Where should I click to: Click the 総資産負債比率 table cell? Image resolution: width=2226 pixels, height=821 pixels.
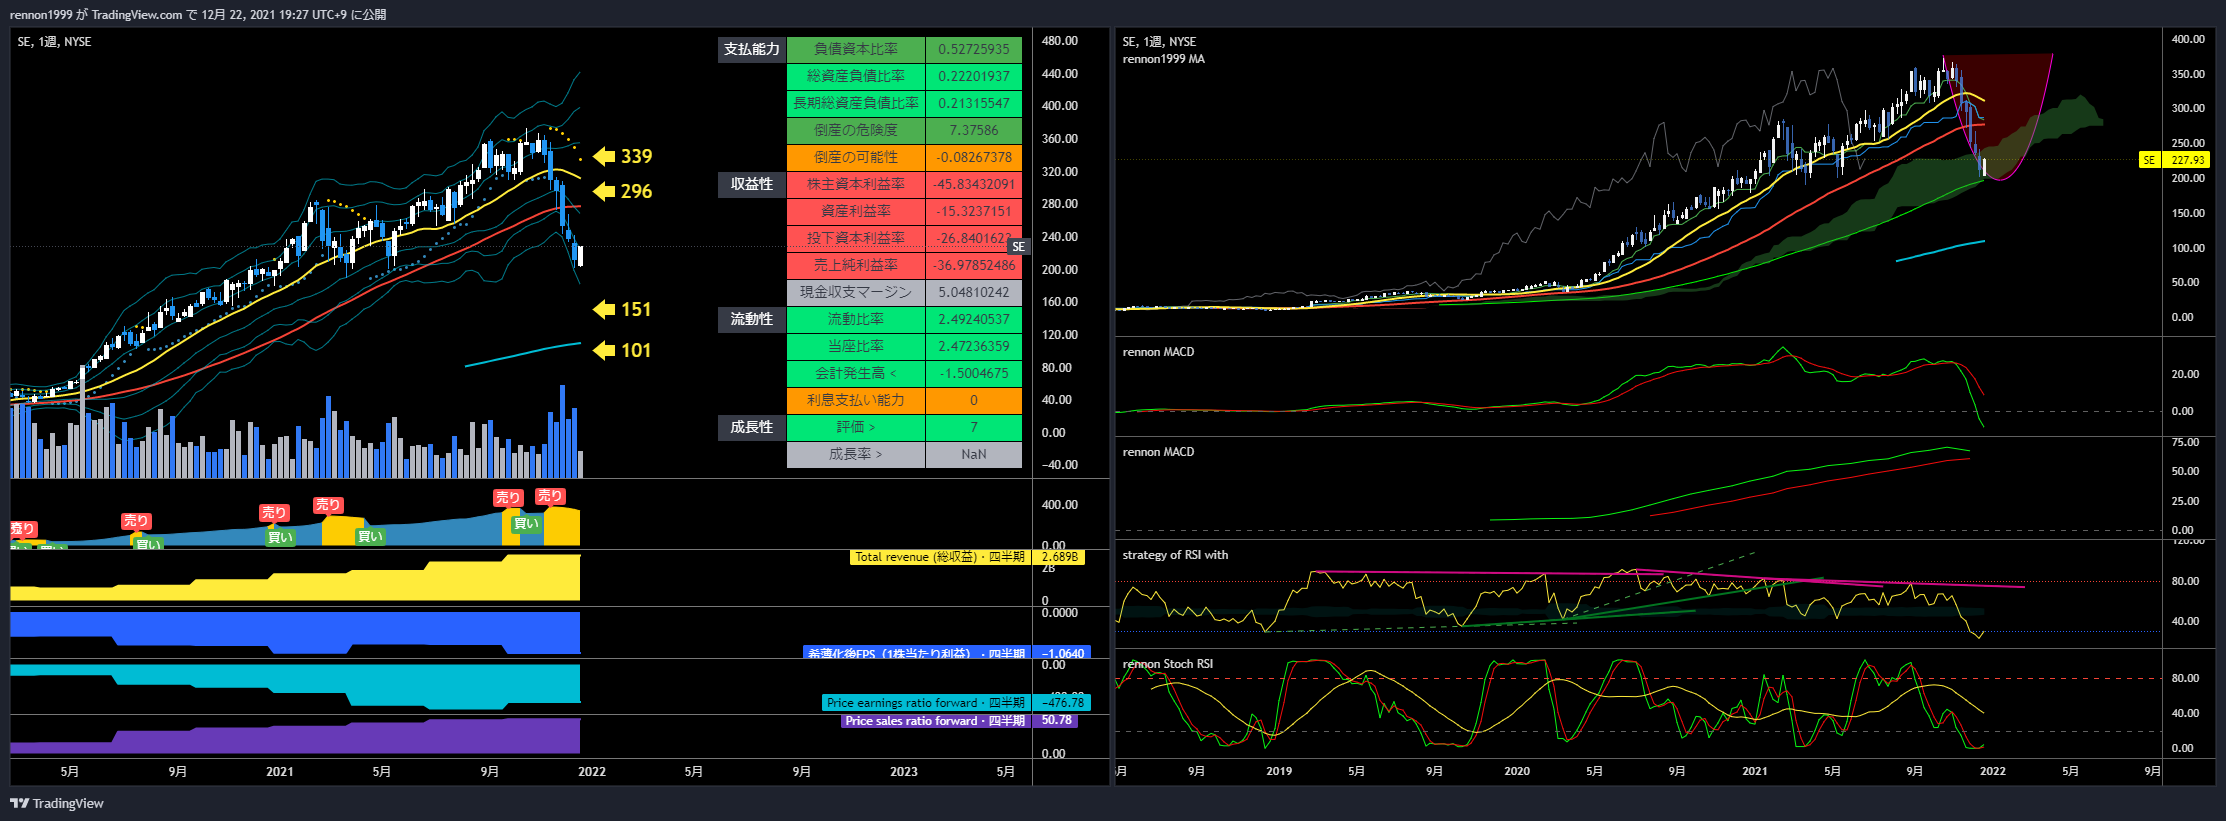(856, 76)
